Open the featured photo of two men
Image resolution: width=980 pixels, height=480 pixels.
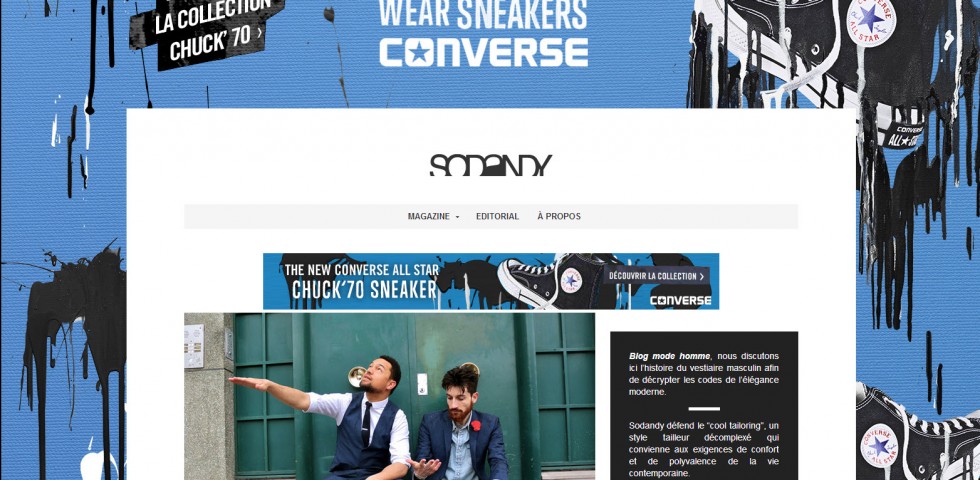[x=389, y=396]
